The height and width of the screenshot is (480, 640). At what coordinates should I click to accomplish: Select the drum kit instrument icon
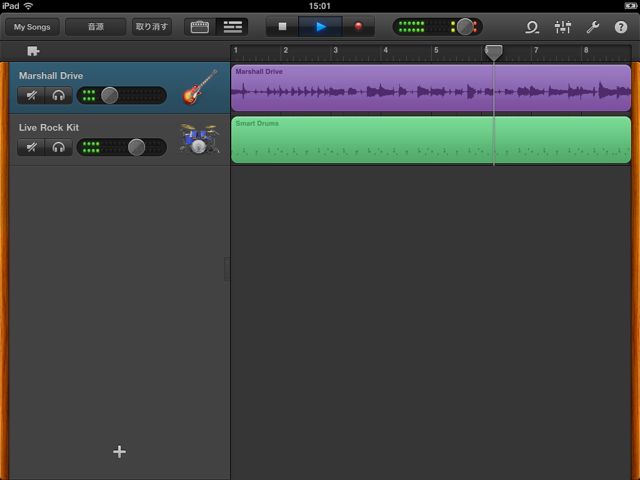coord(200,138)
